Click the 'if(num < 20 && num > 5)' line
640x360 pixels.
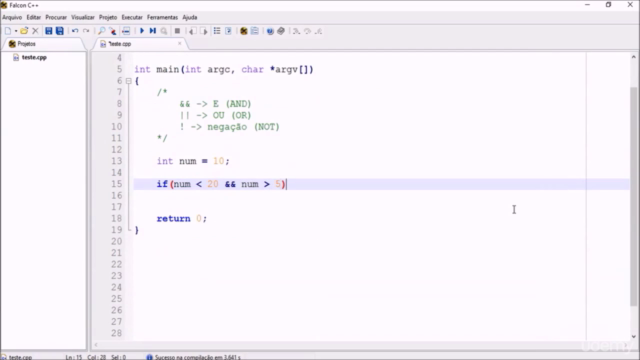tap(221, 184)
